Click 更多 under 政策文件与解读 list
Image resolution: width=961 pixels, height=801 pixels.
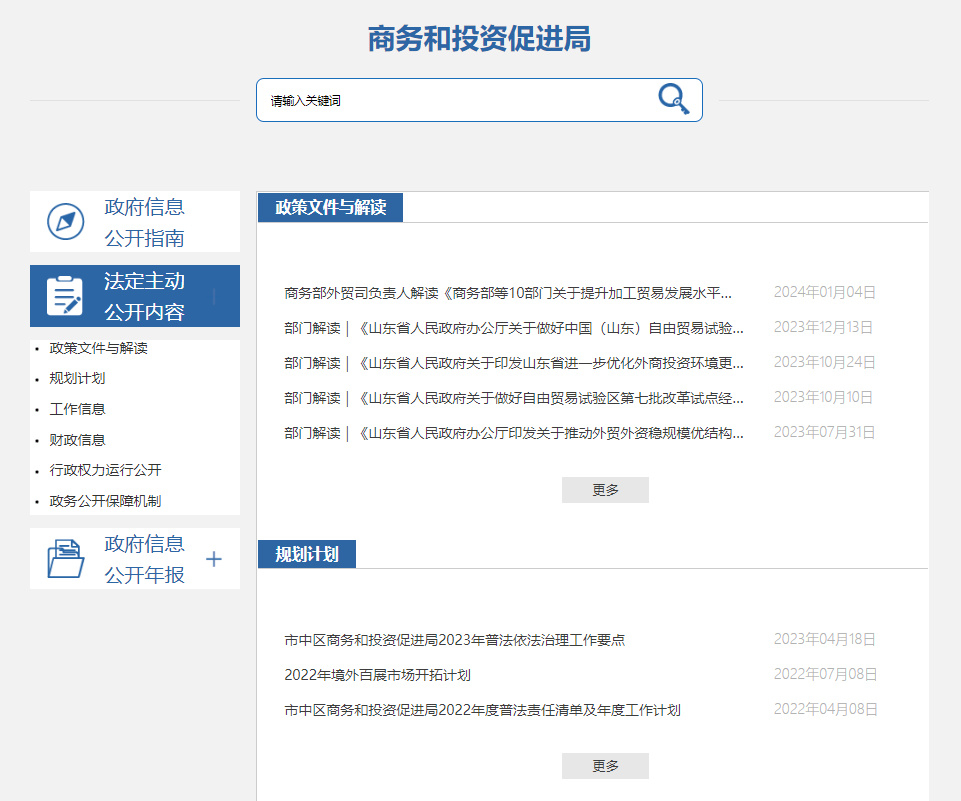coord(605,490)
